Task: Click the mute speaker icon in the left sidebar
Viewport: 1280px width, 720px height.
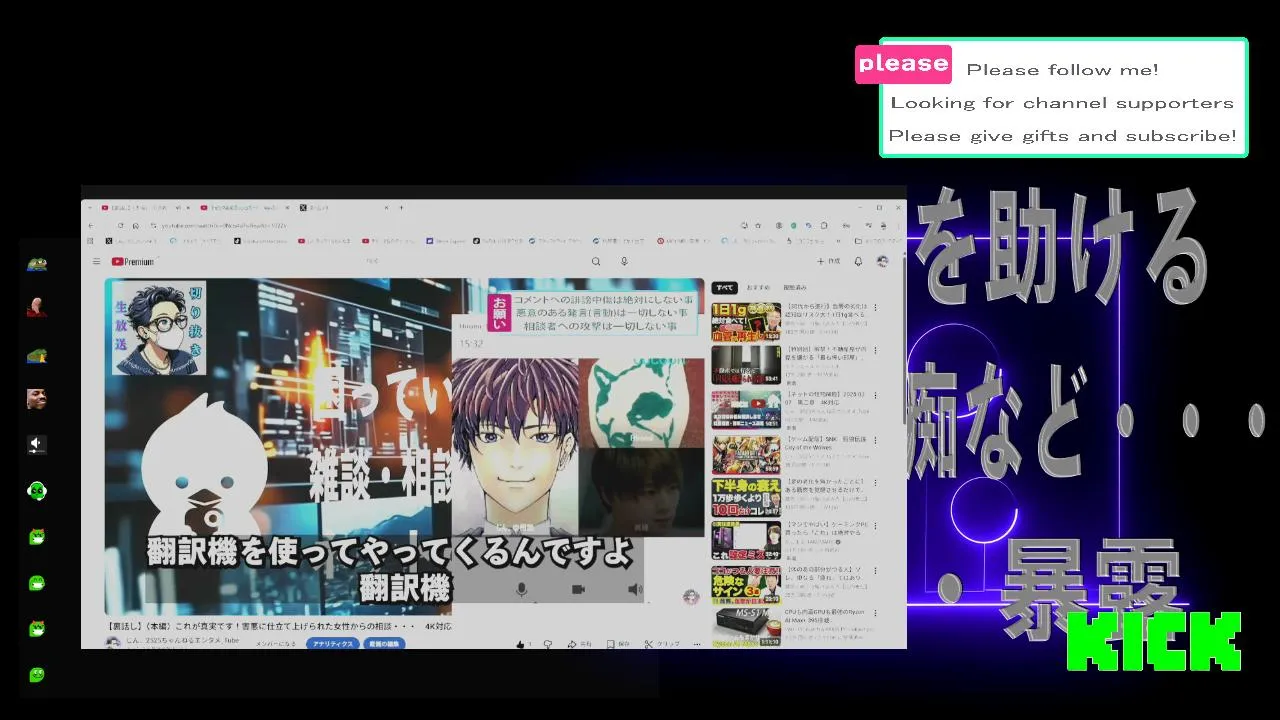Action: pyautogui.click(x=37, y=444)
